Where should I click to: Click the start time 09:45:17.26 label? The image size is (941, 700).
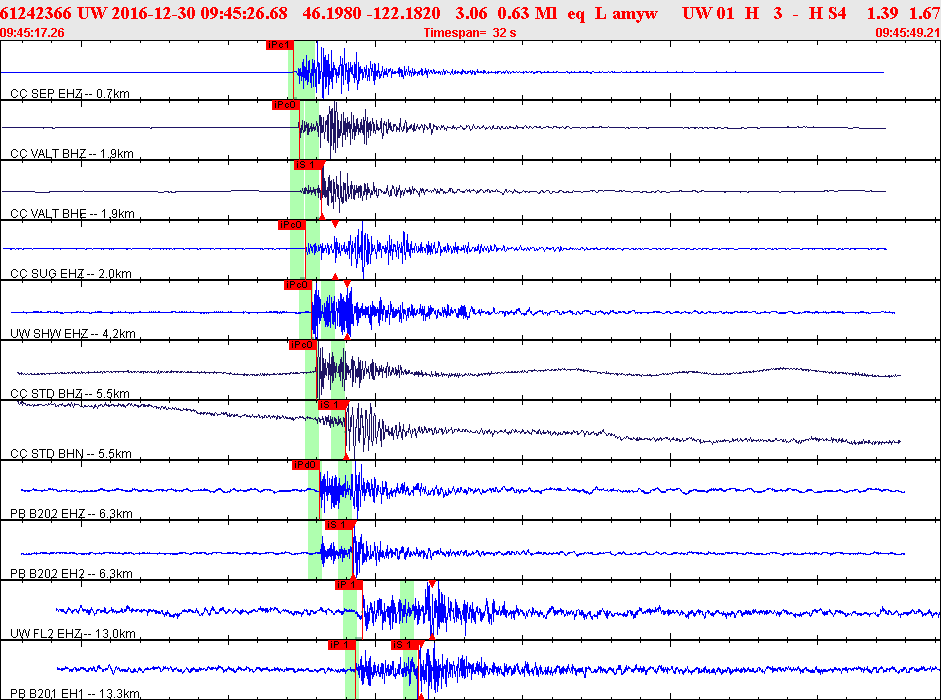tap(32, 33)
